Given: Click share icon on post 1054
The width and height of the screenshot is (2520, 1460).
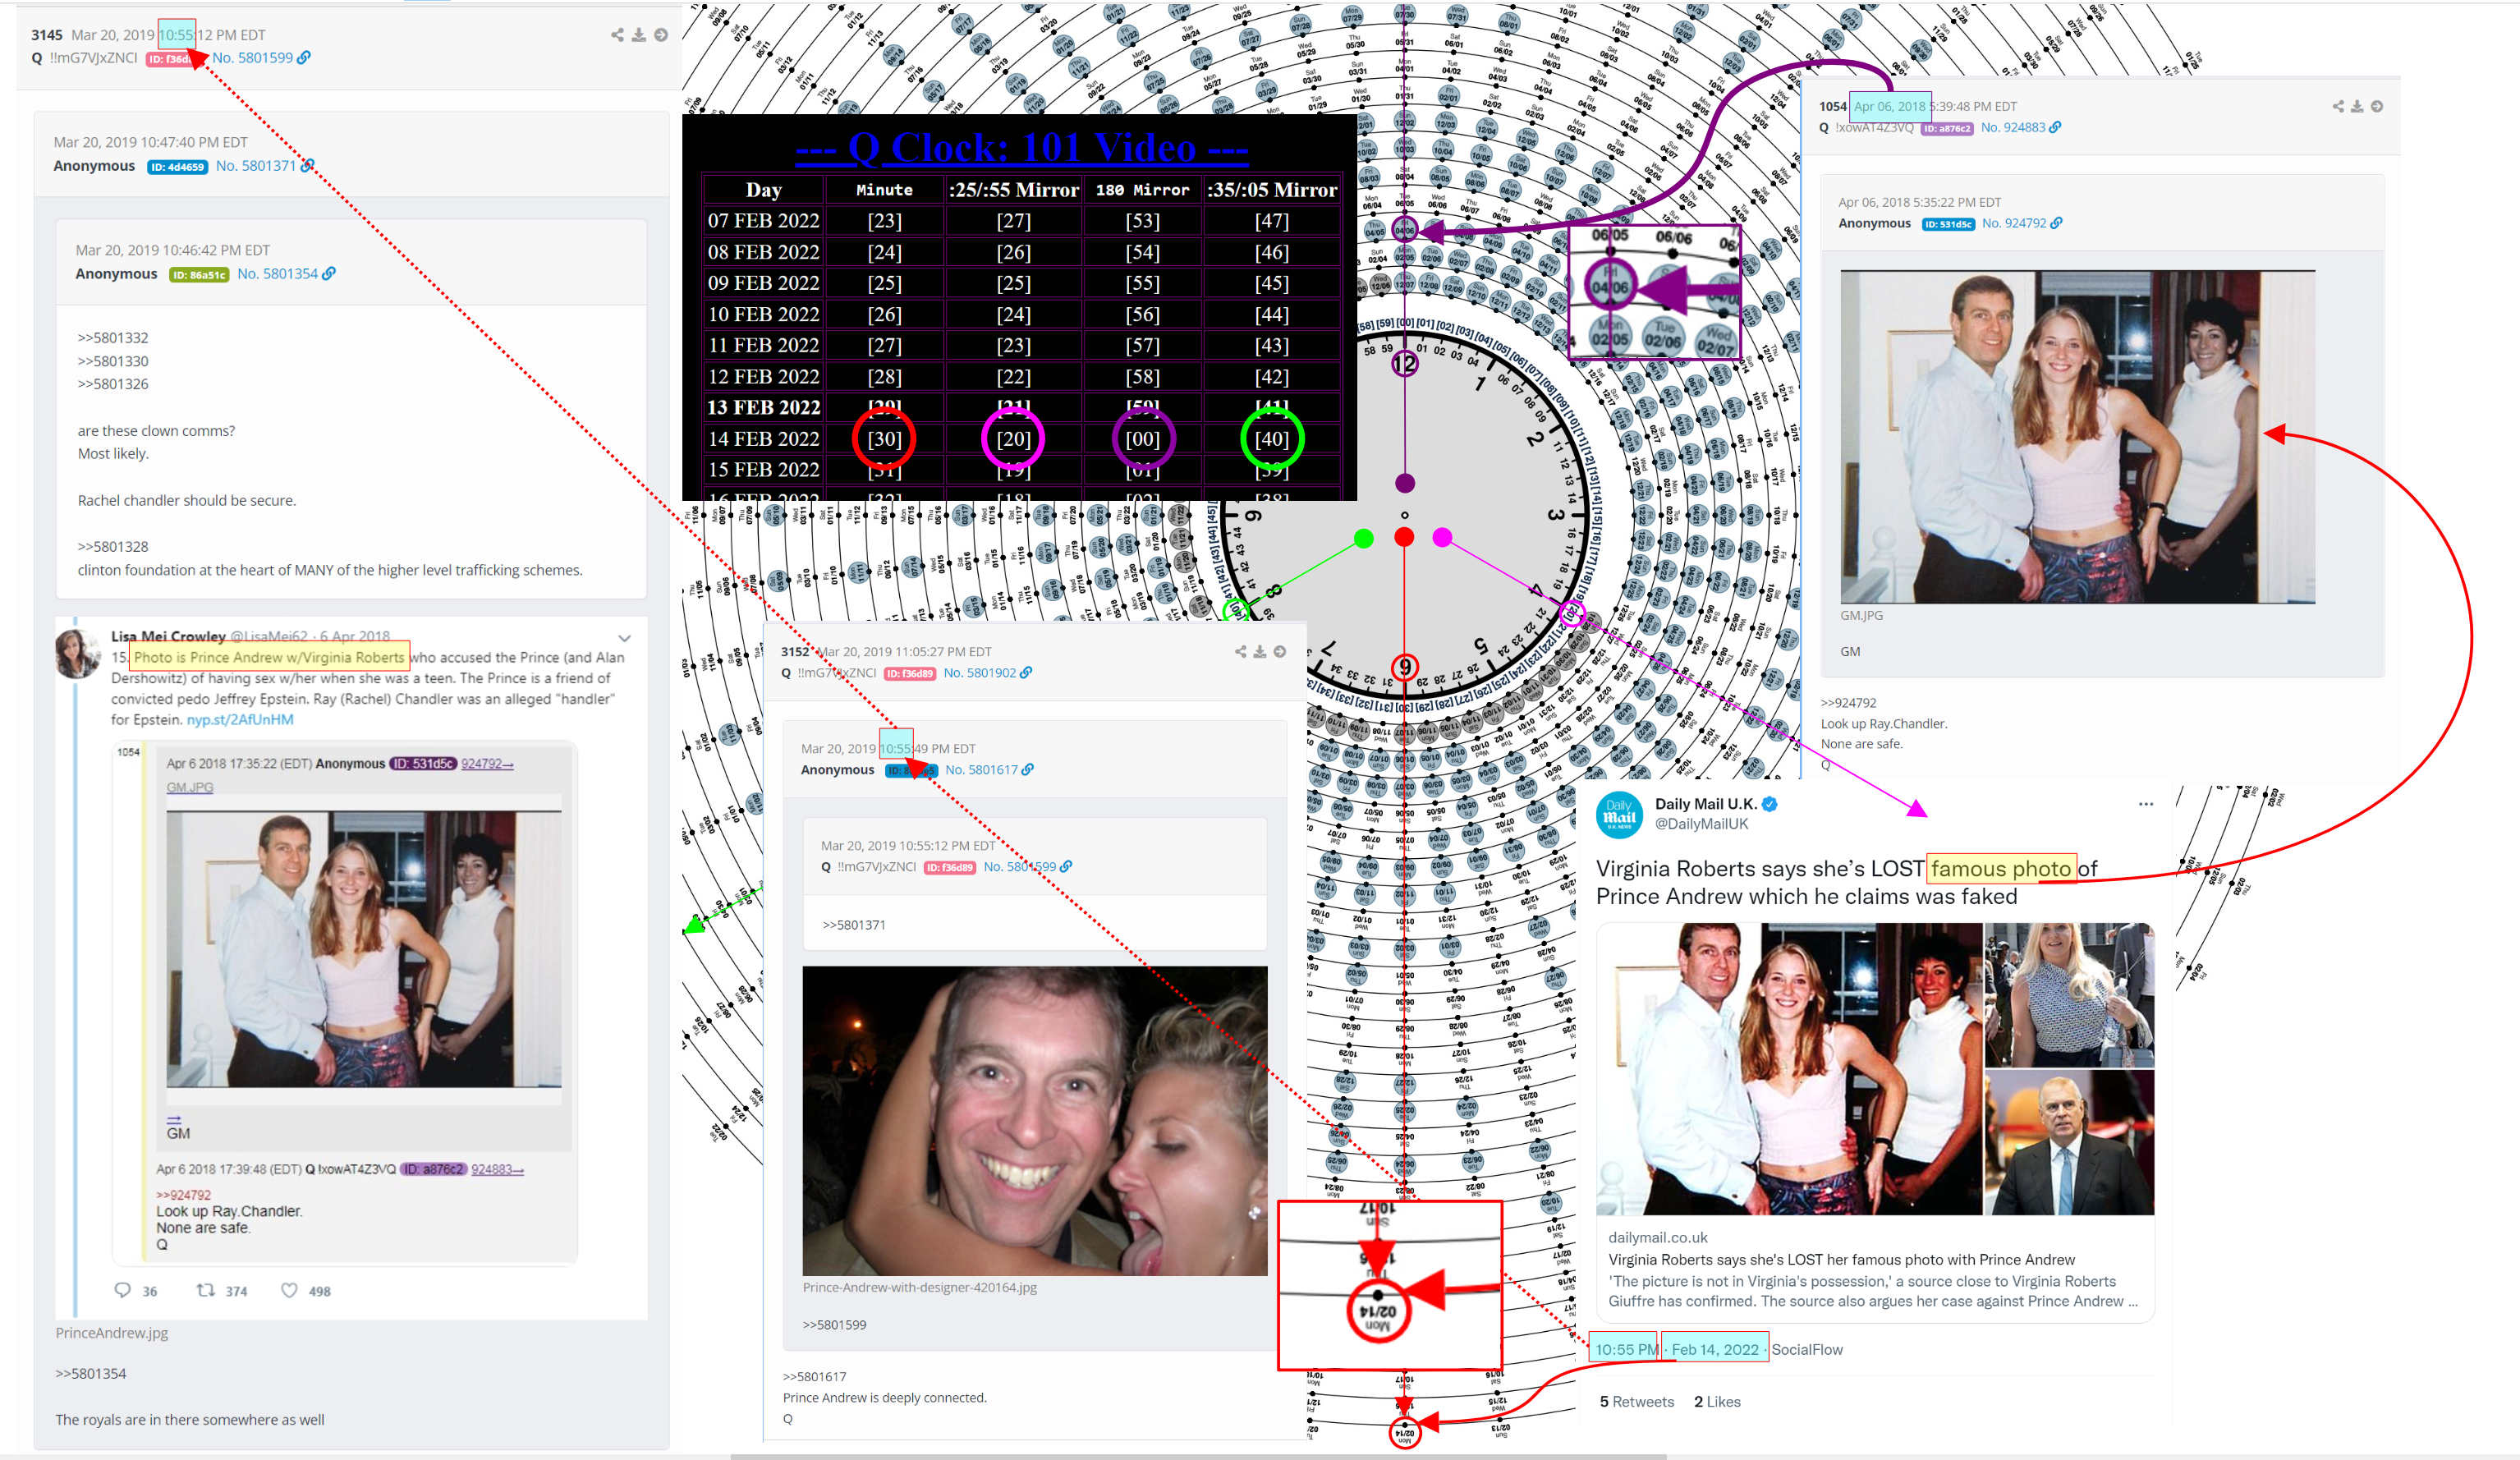Looking at the screenshot, I should [x=2338, y=106].
